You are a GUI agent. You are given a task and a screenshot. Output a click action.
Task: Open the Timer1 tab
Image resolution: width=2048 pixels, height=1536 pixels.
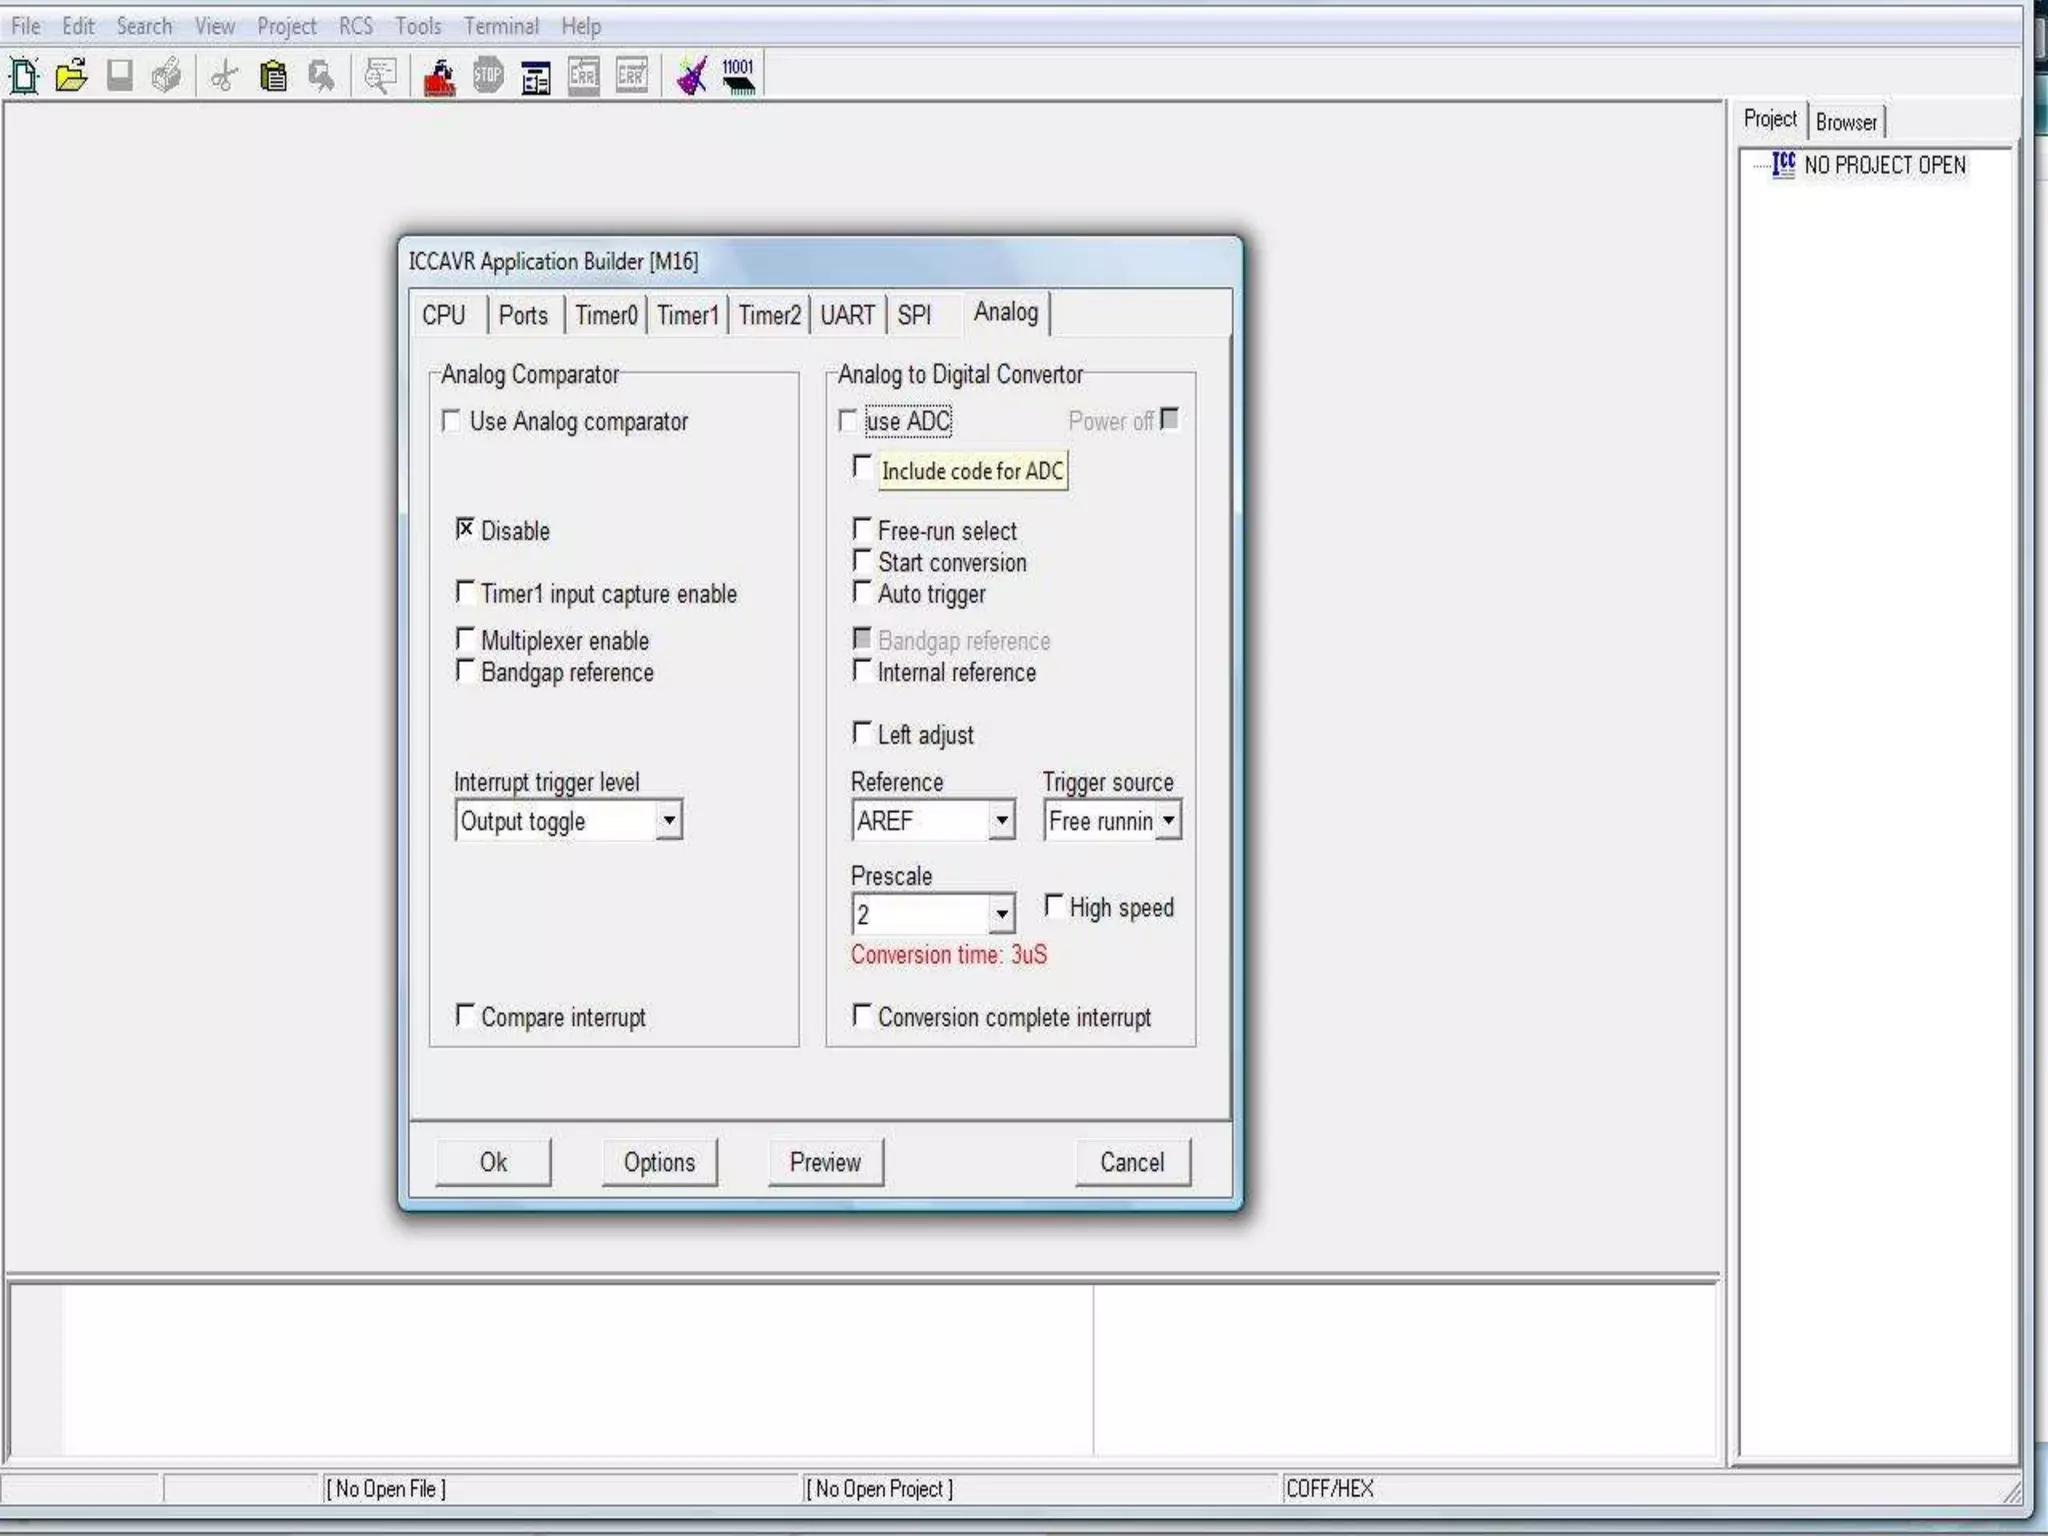pyautogui.click(x=688, y=316)
